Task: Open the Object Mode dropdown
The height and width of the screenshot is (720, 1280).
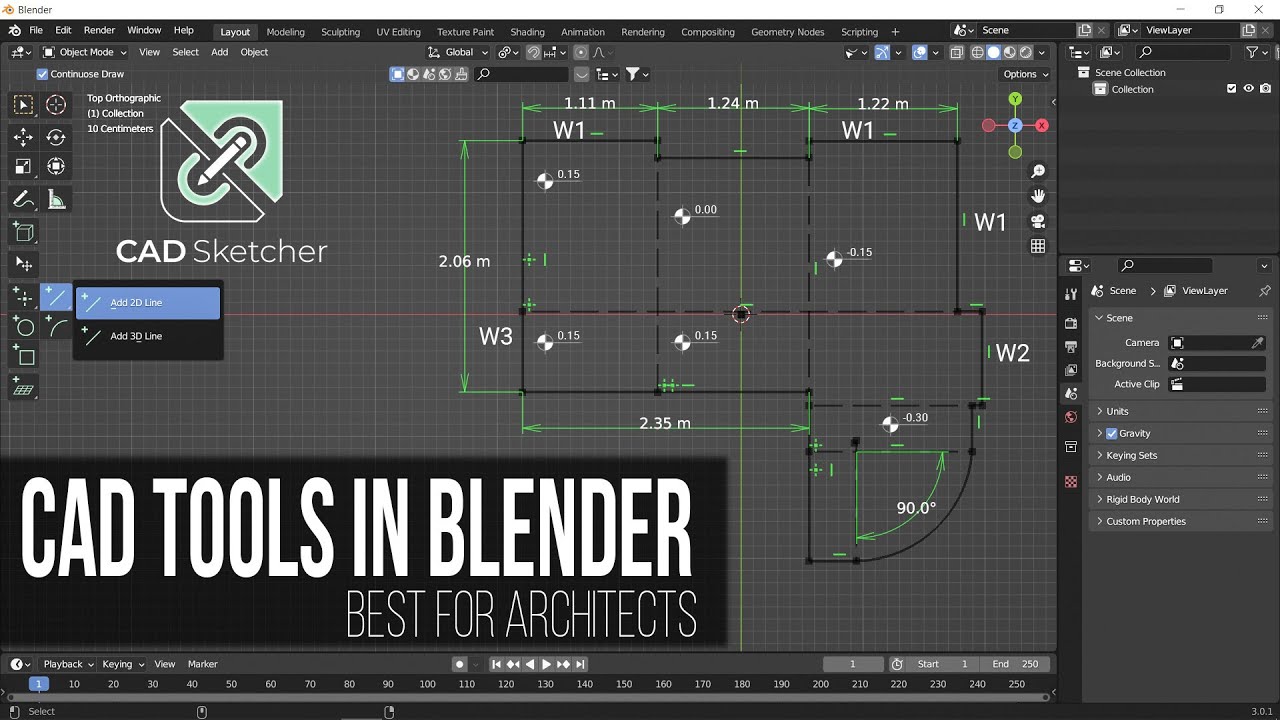Action: tap(85, 52)
